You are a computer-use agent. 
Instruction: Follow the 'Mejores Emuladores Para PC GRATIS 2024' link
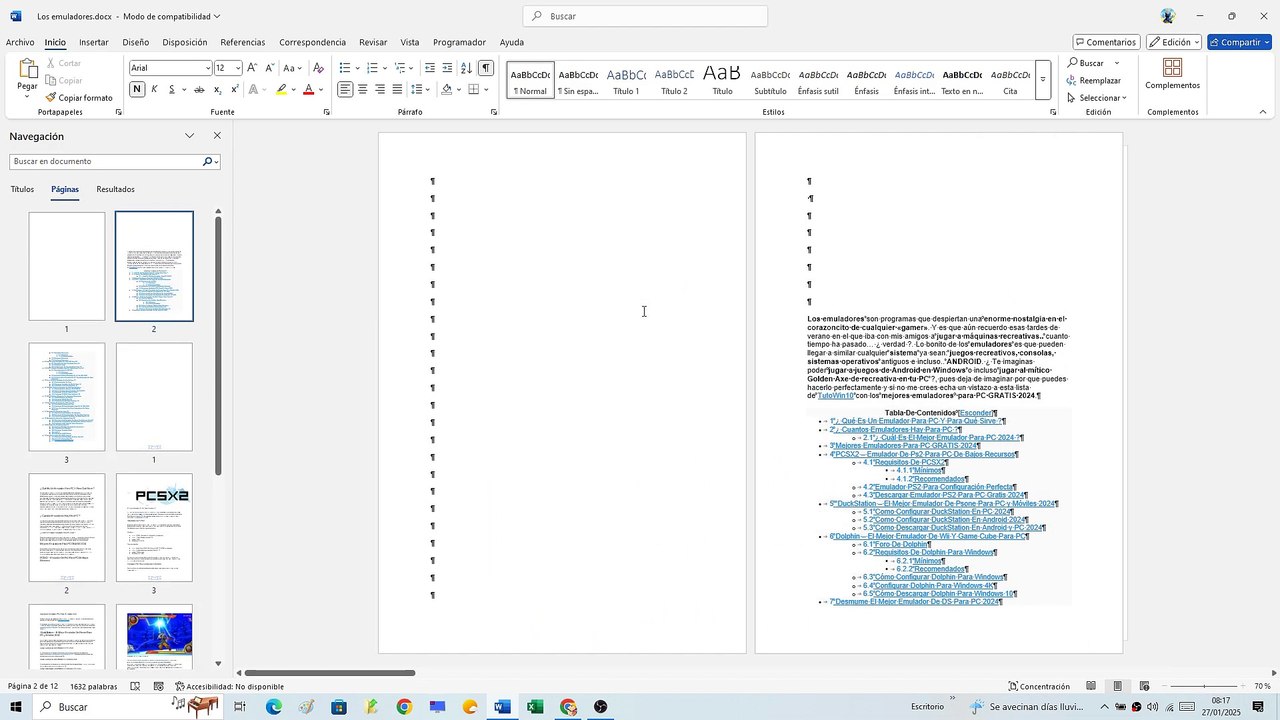click(x=908, y=446)
